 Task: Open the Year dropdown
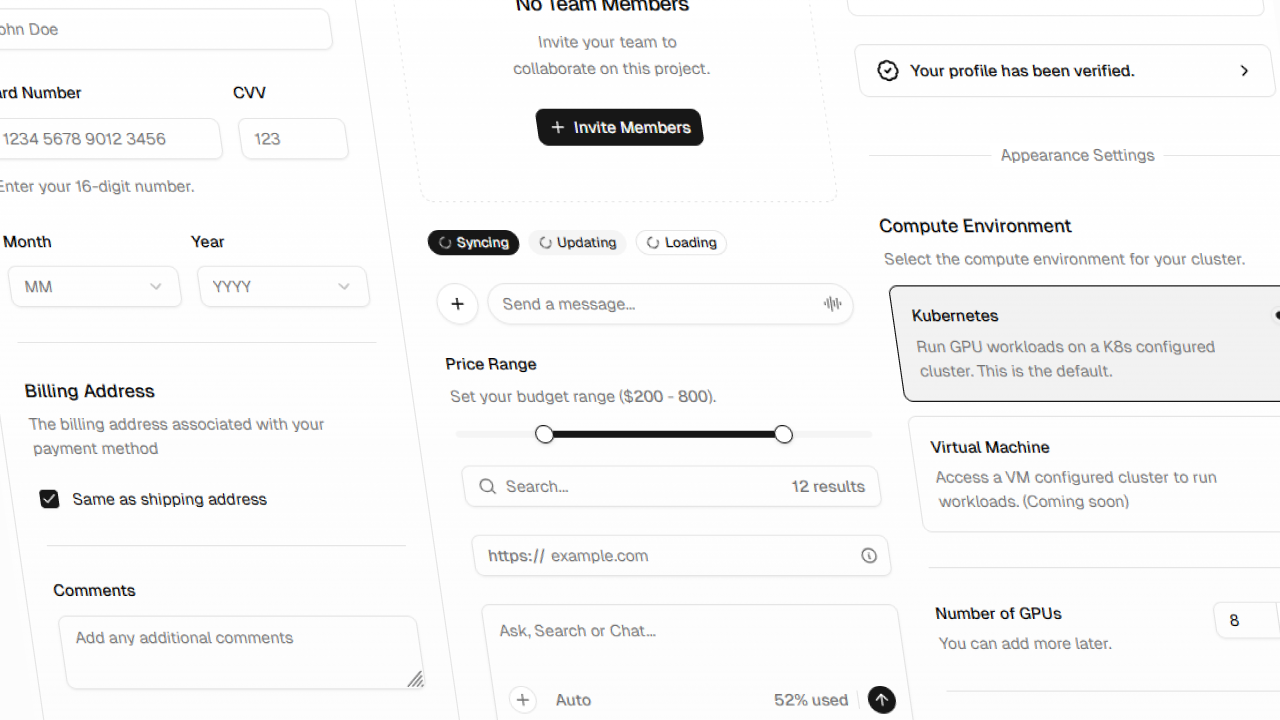[283, 287]
